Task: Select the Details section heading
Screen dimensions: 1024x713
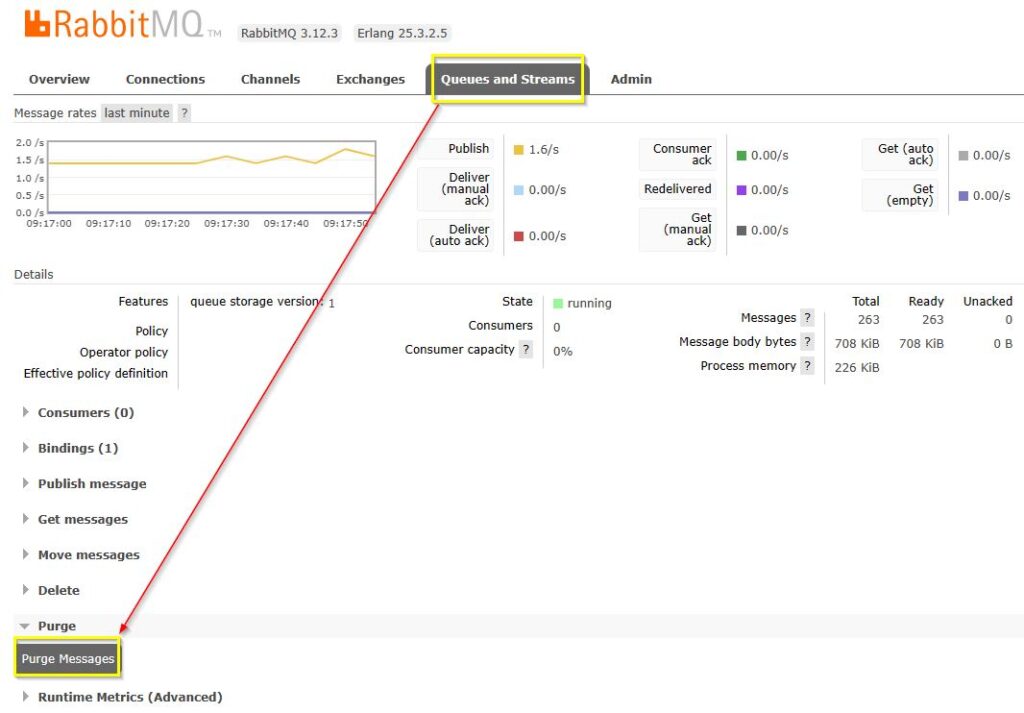Action: pyautogui.click(x=34, y=274)
